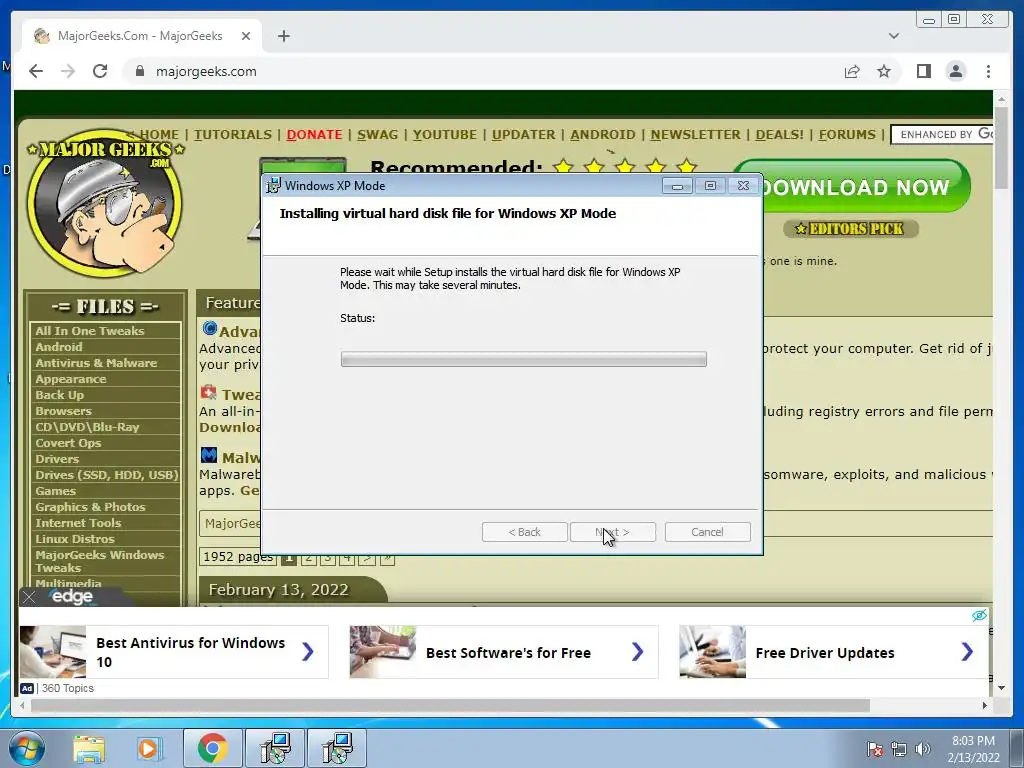Open a new tab with the plus button
Screen dimensions: 1024x768
(283, 36)
